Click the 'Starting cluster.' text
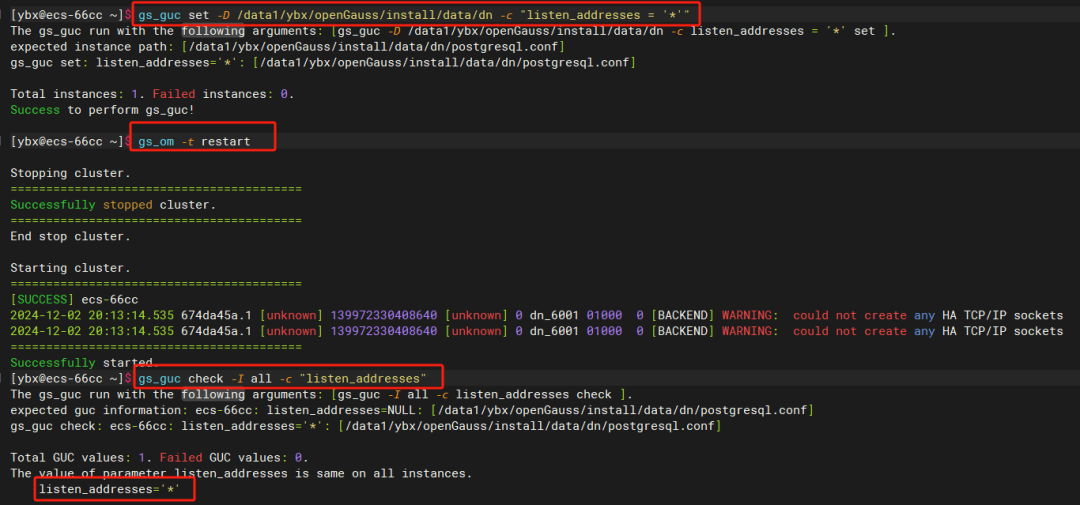The height and width of the screenshot is (505, 1080). click(70, 267)
